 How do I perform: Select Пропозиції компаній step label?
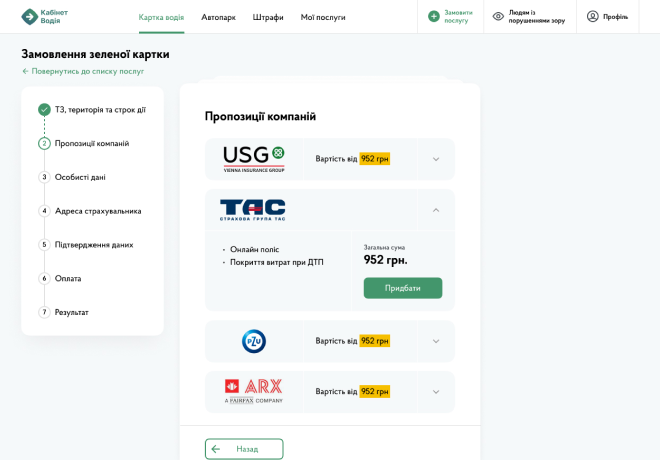[92, 144]
